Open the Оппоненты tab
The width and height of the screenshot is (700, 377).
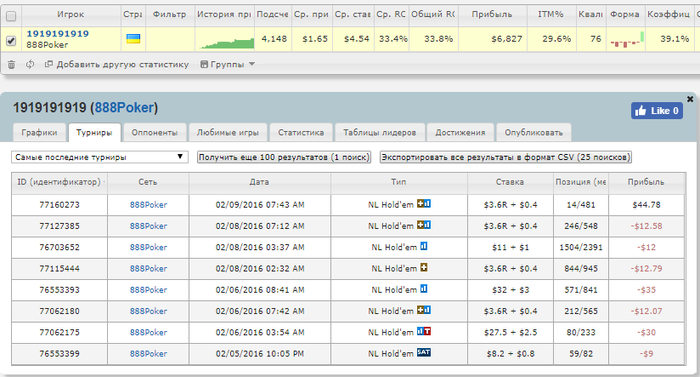[154, 133]
